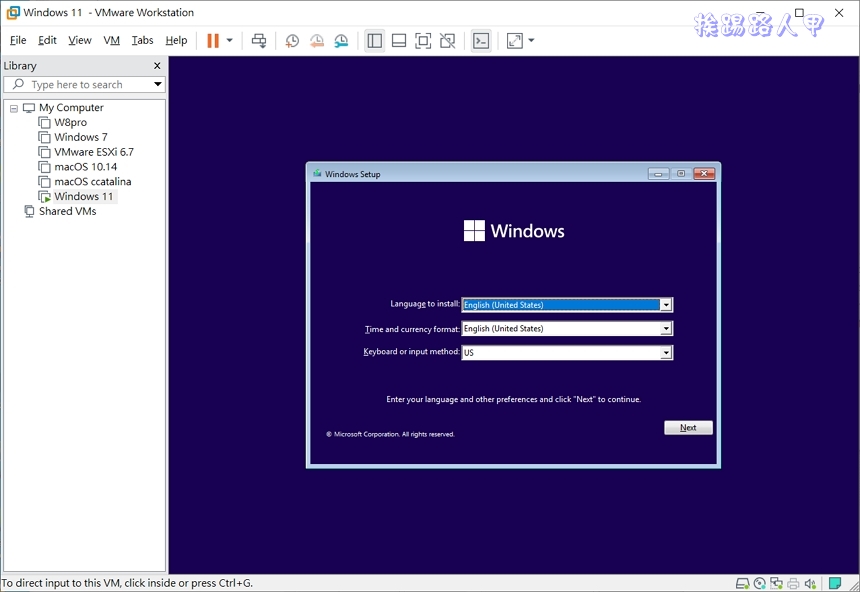Open the Language to install dropdown

665,304
